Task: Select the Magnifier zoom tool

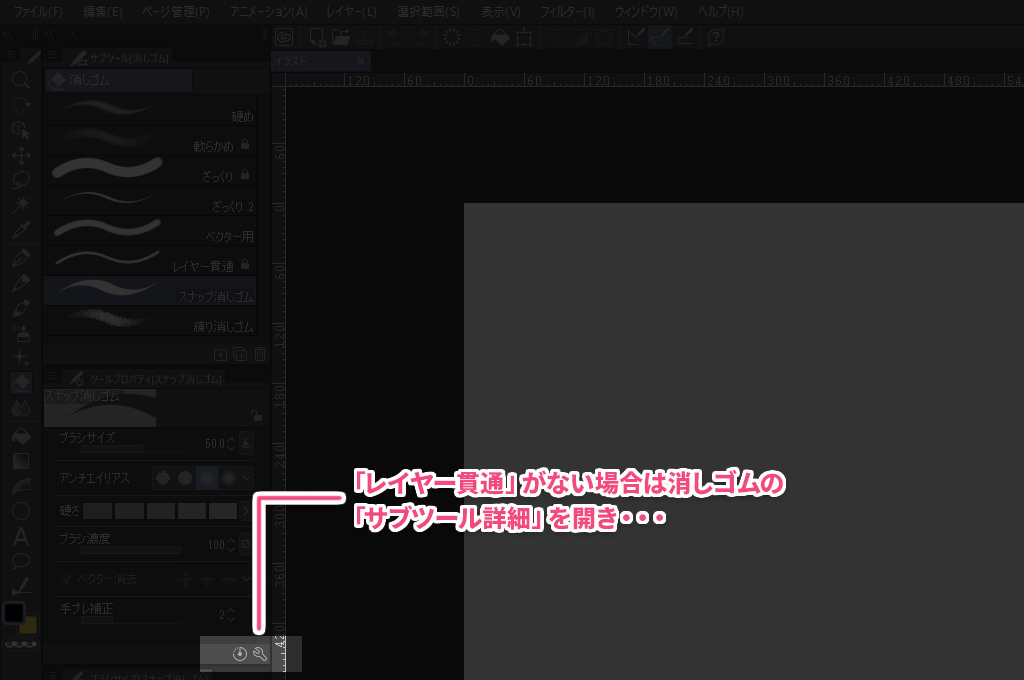Action: (21, 79)
